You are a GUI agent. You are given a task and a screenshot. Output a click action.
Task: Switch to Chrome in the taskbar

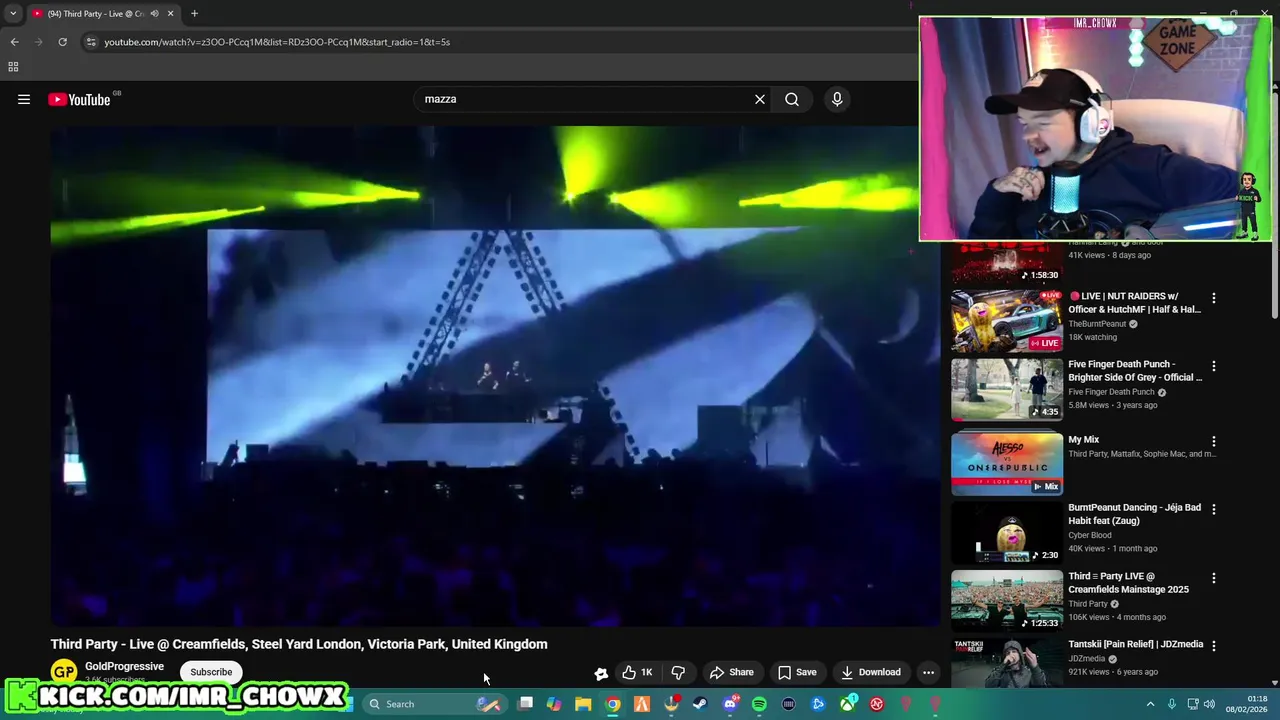click(613, 704)
